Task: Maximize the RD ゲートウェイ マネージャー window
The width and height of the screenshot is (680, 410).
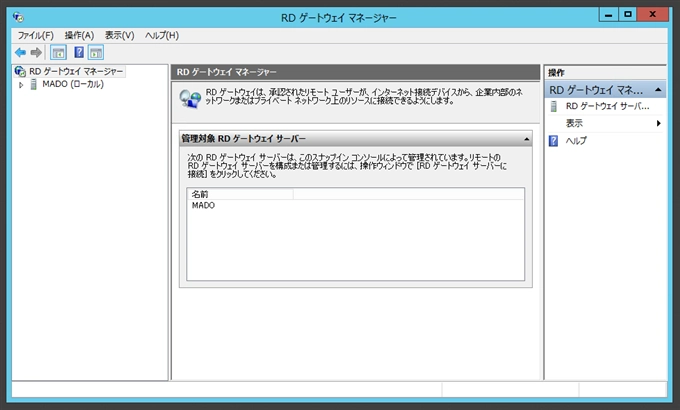Action: coord(628,14)
